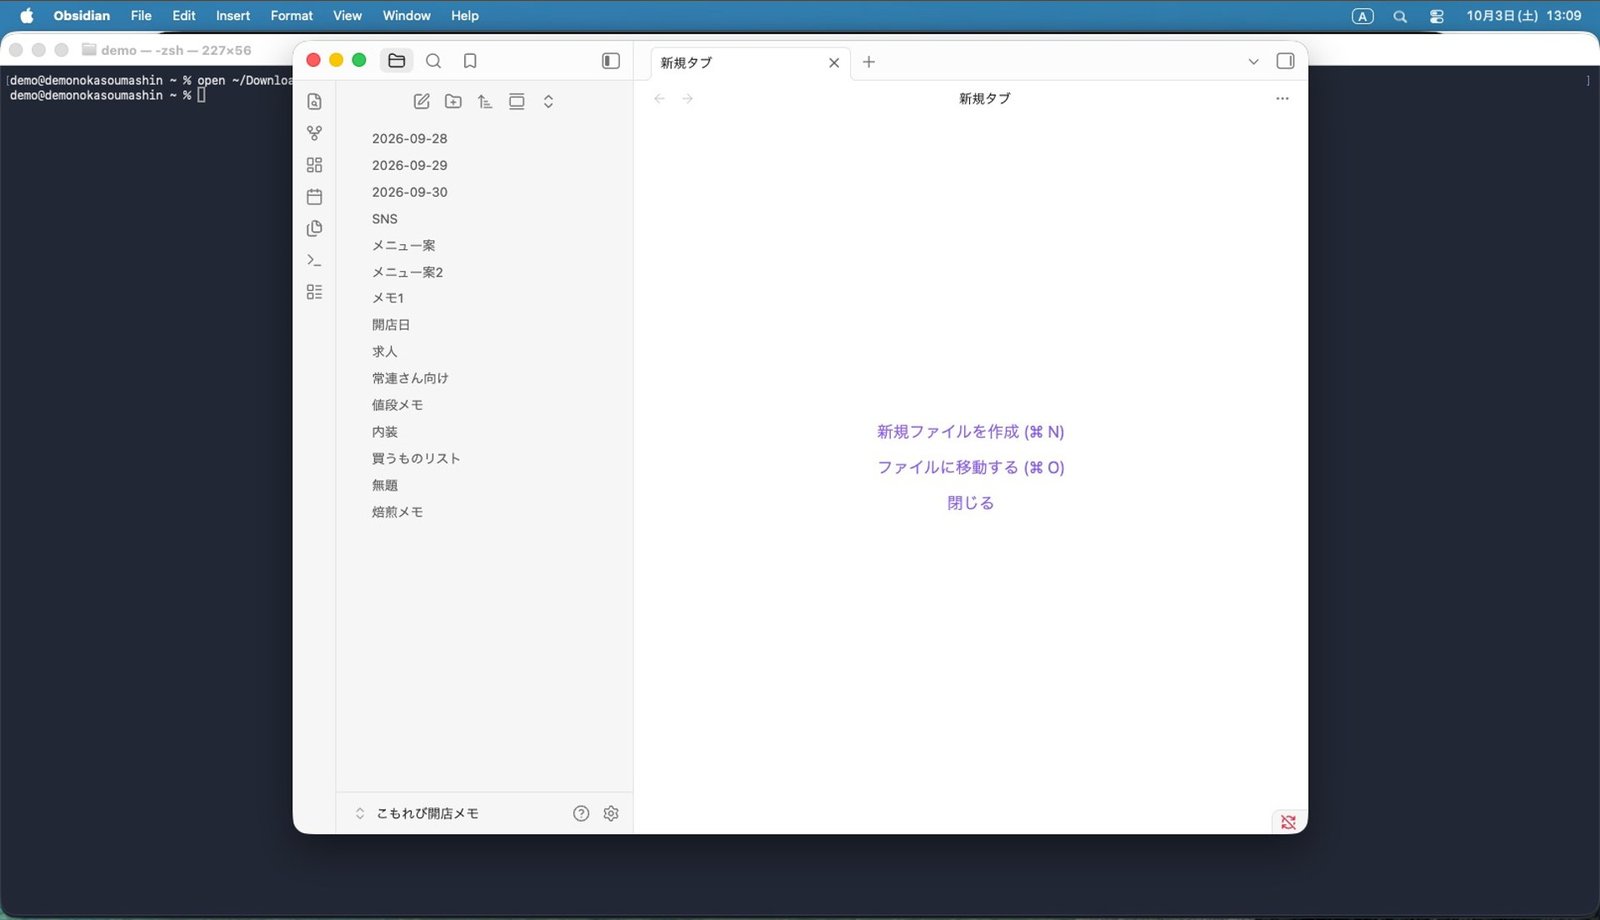Click the input source A indicator

pyautogui.click(x=1363, y=16)
